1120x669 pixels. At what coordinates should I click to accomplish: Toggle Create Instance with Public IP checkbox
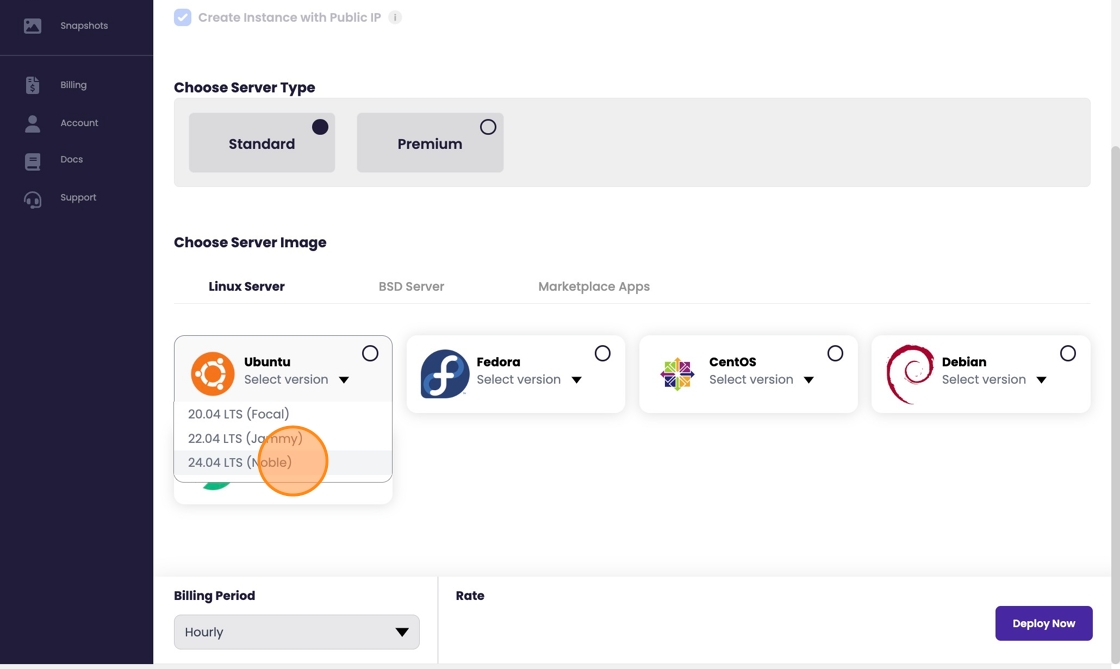[x=183, y=17]
